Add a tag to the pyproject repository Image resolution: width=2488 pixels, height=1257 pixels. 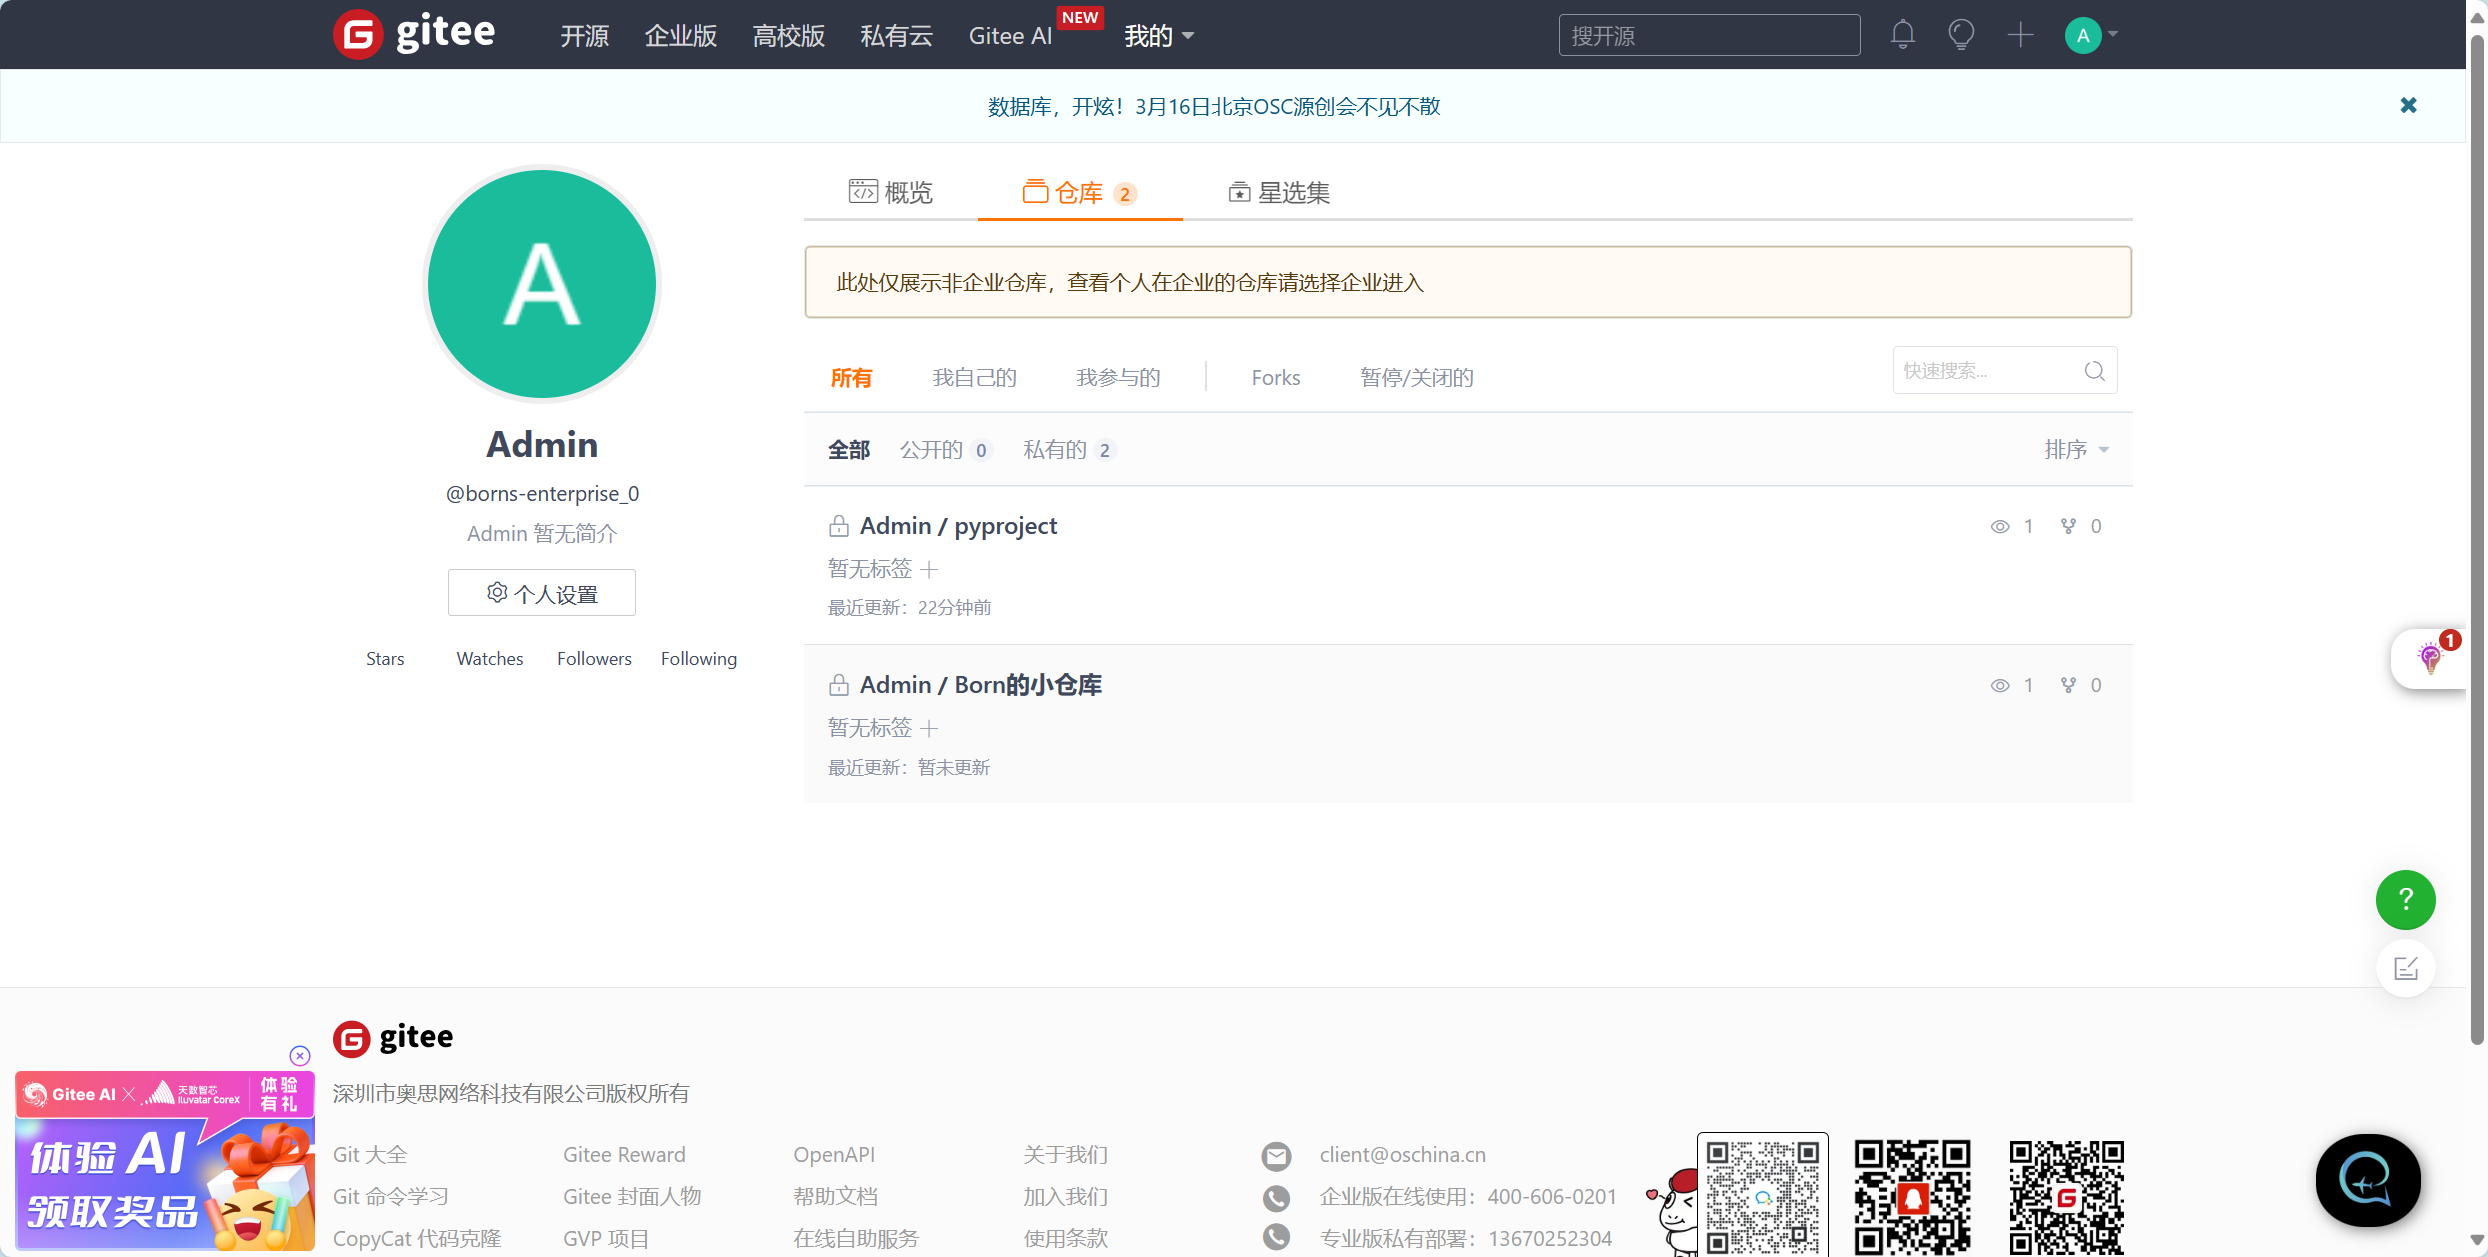(929, 569)
